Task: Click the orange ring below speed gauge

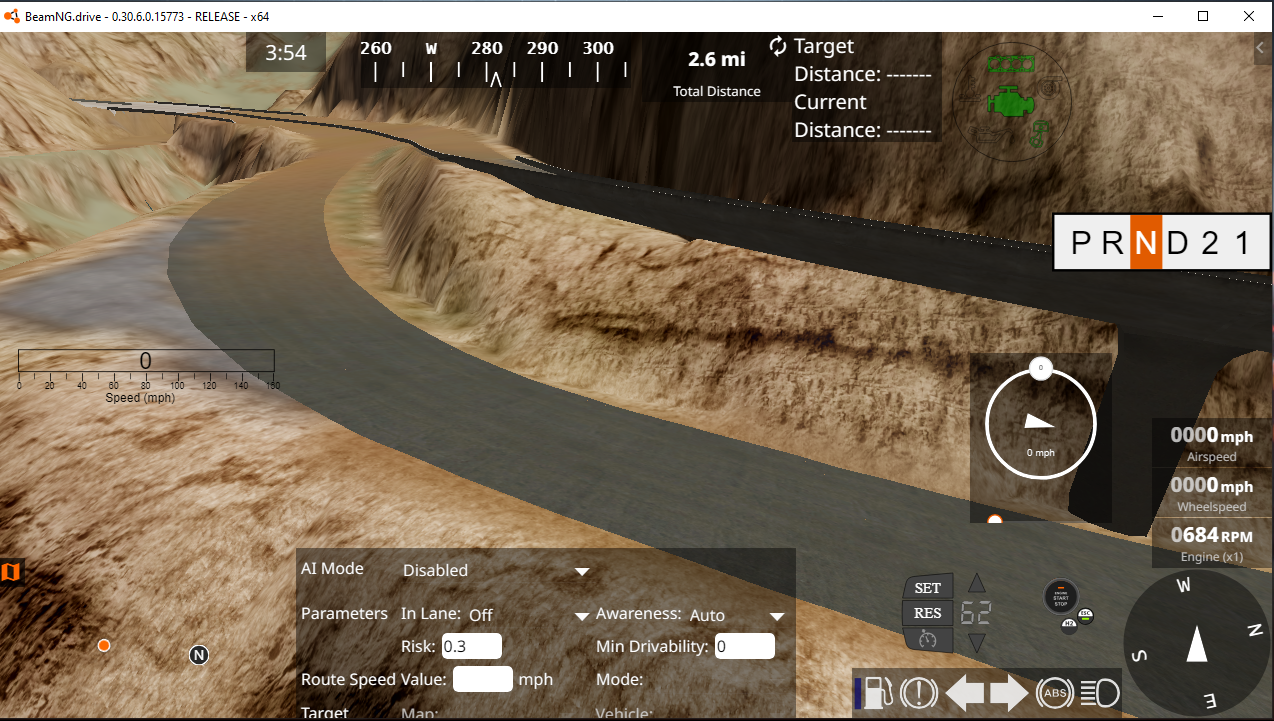Action: (x=995, y=519)
